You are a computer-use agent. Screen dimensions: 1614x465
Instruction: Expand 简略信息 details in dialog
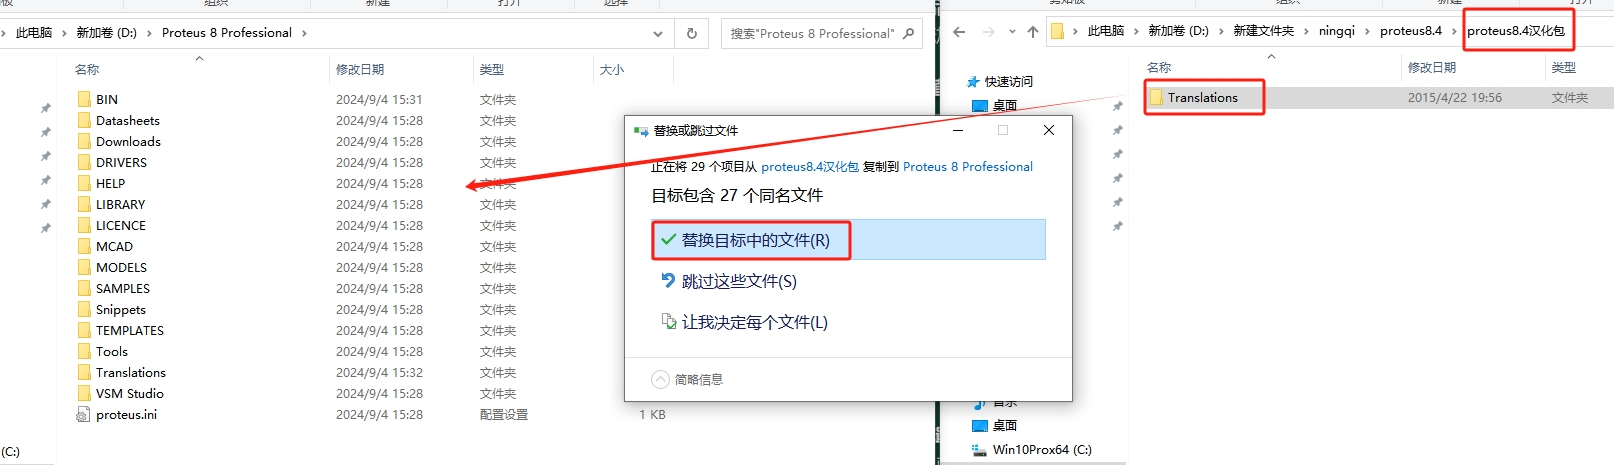(687, 379)
